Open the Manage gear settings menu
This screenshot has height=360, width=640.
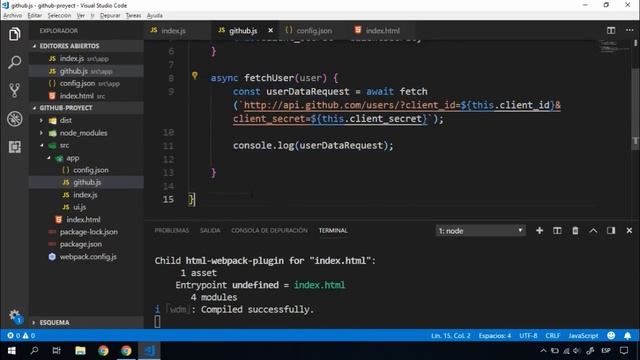click(15, 316)
